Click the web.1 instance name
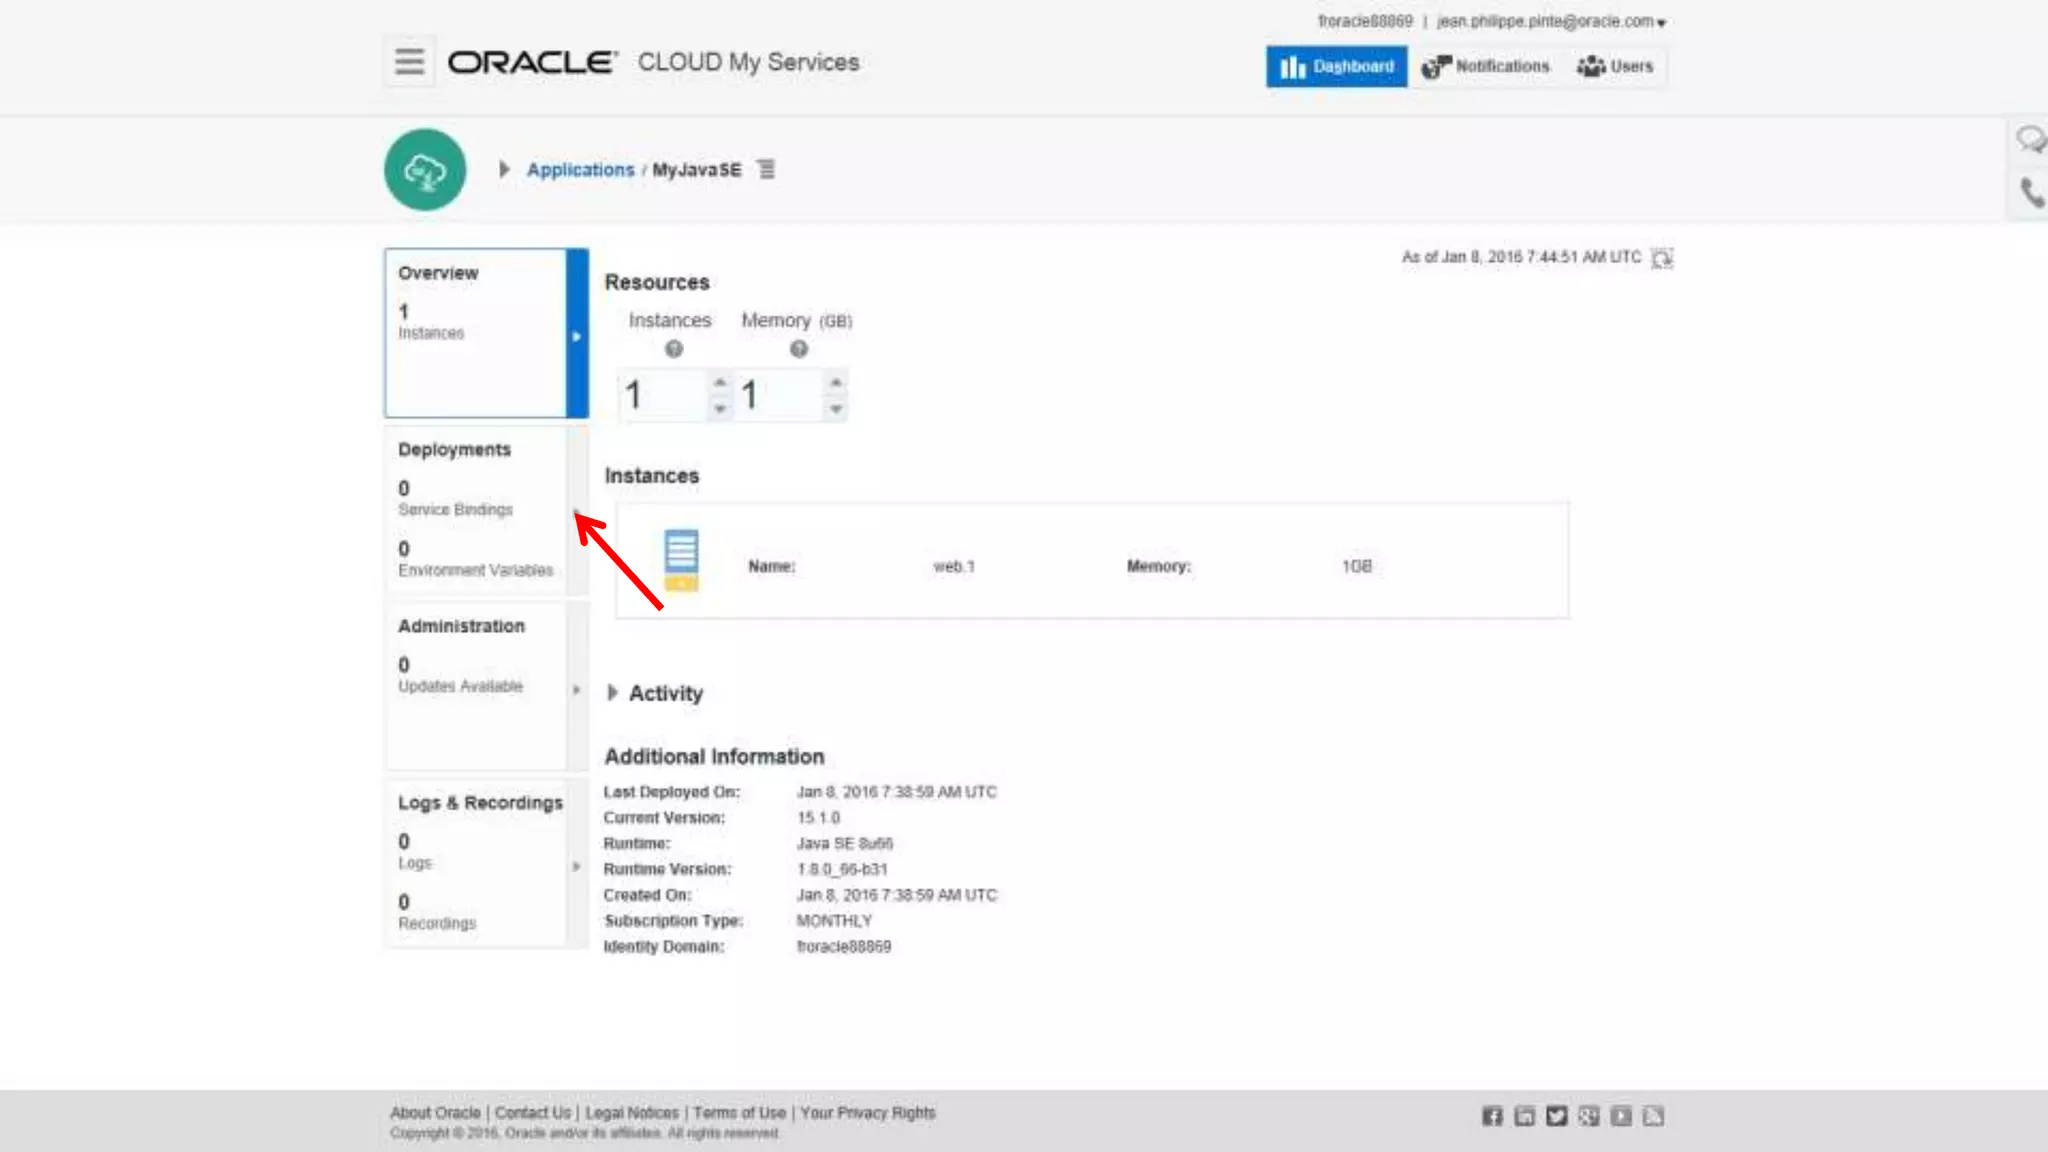The image size is (2048, 1152). coord(953,566)
